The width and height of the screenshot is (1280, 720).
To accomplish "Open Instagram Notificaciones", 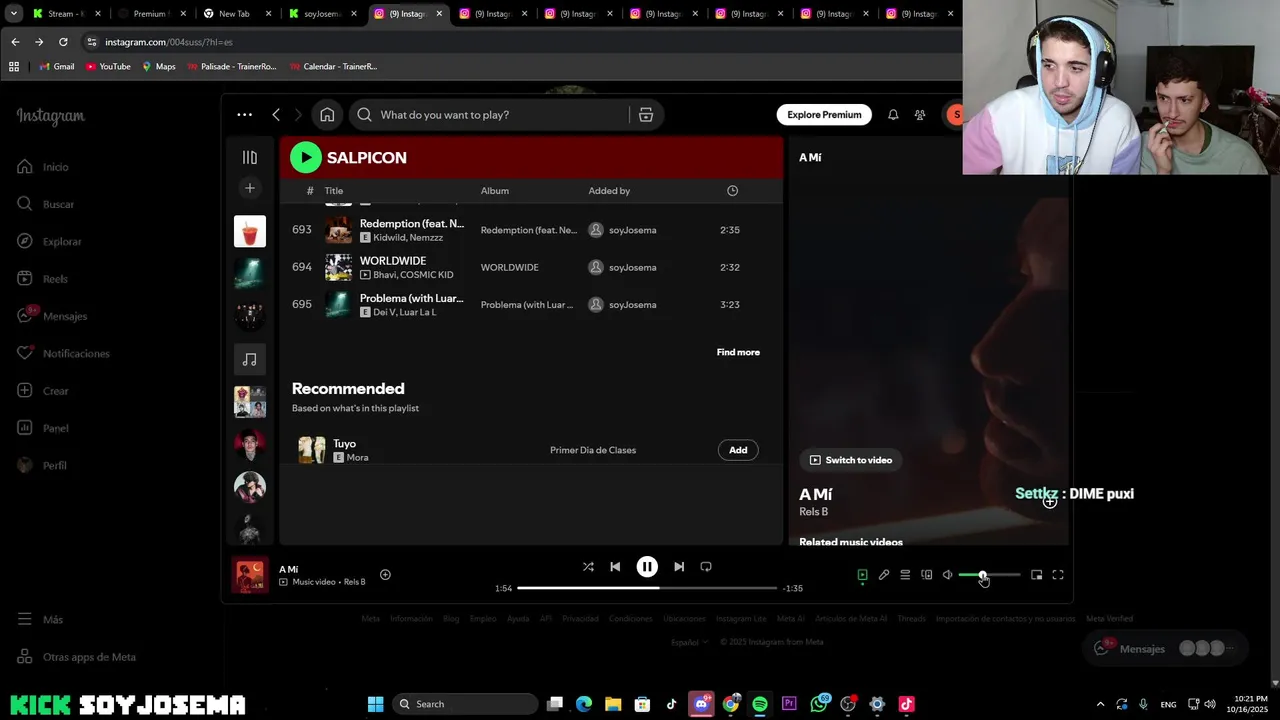I will click(63, 353).
